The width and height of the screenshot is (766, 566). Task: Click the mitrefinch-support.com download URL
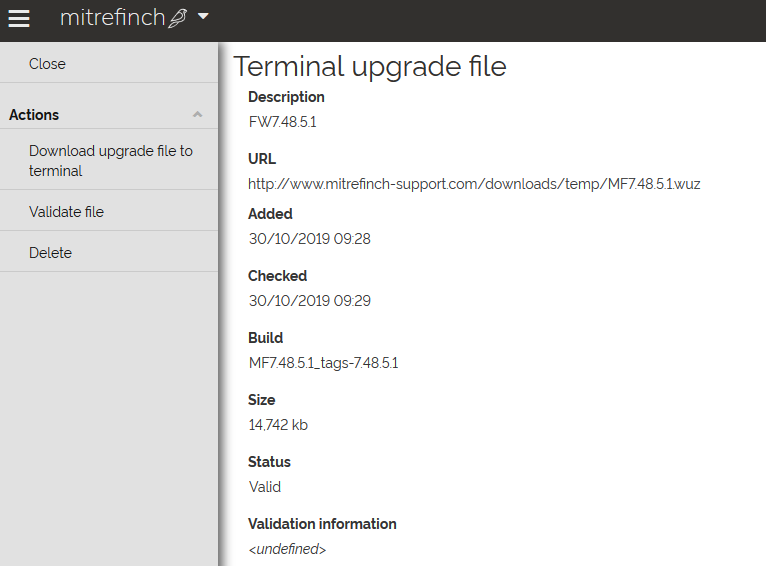pos(474,184)
